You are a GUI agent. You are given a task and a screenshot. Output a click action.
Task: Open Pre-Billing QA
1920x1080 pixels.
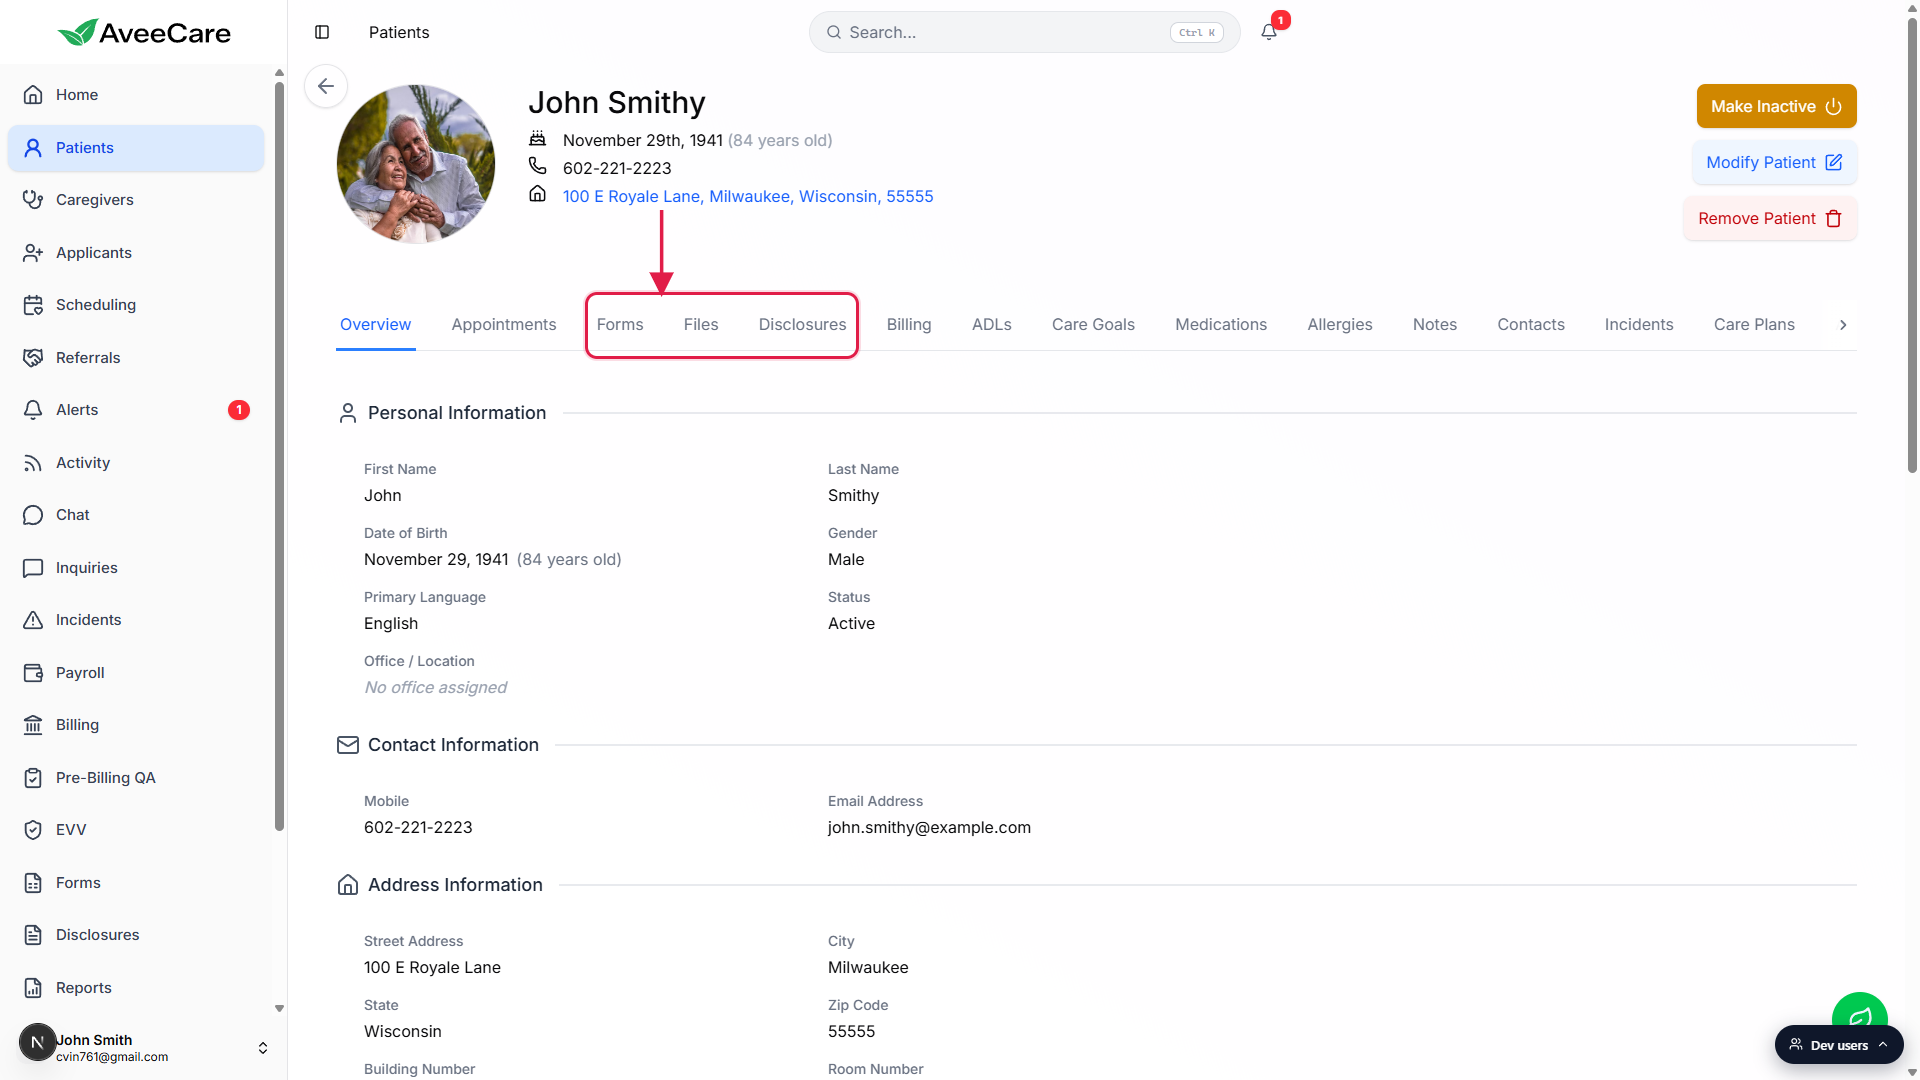(x=135, y=778)
